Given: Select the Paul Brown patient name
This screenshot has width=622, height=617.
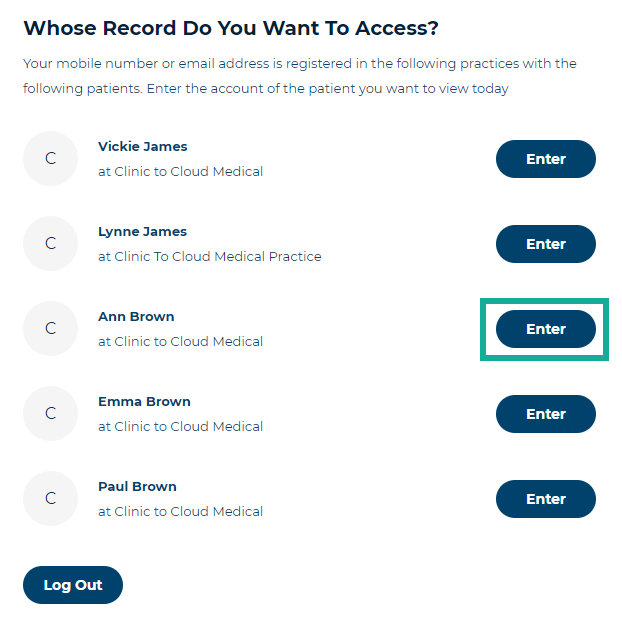Looking at the screenshot, I should [x=137, y=487].
